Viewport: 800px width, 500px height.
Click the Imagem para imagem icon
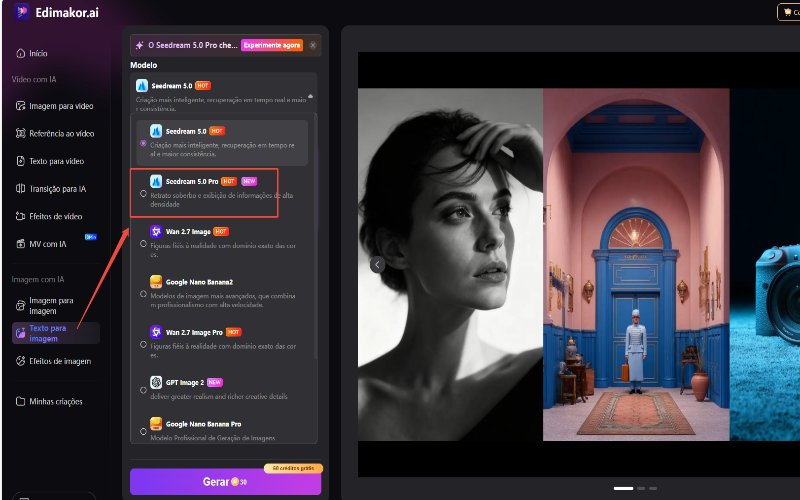click(x=20, y=306)
